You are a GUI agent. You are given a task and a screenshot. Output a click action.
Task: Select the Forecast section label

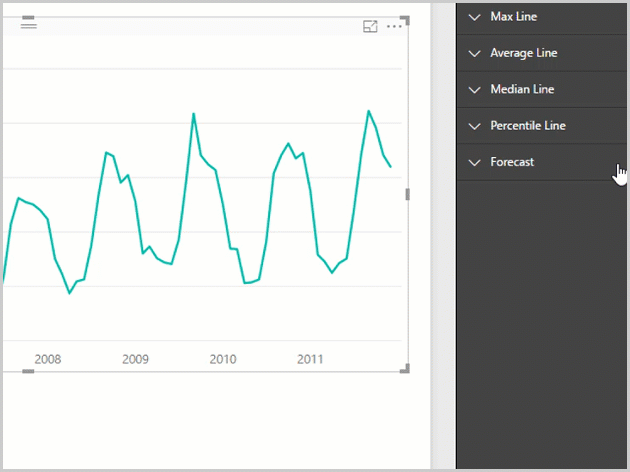tap(512, 162)
